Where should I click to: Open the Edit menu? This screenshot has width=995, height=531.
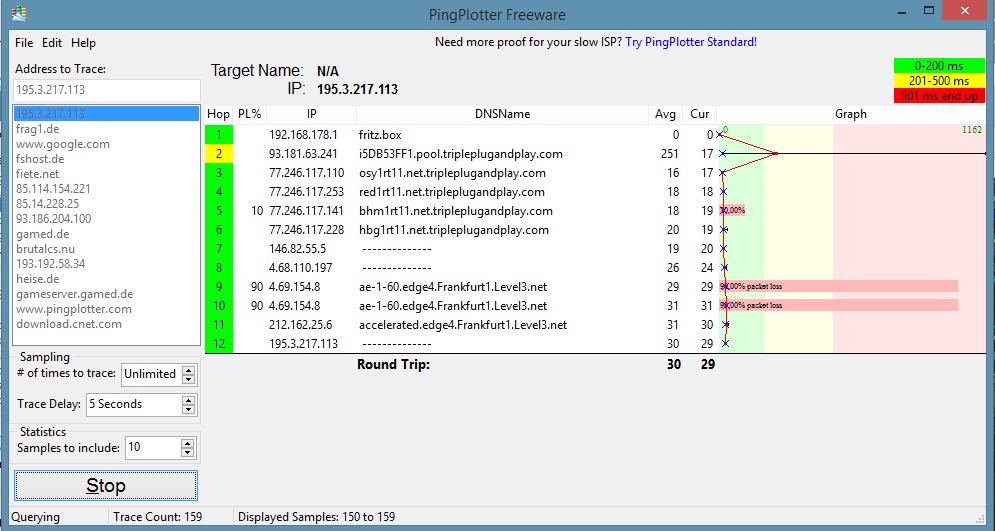(x=52, y=43)
